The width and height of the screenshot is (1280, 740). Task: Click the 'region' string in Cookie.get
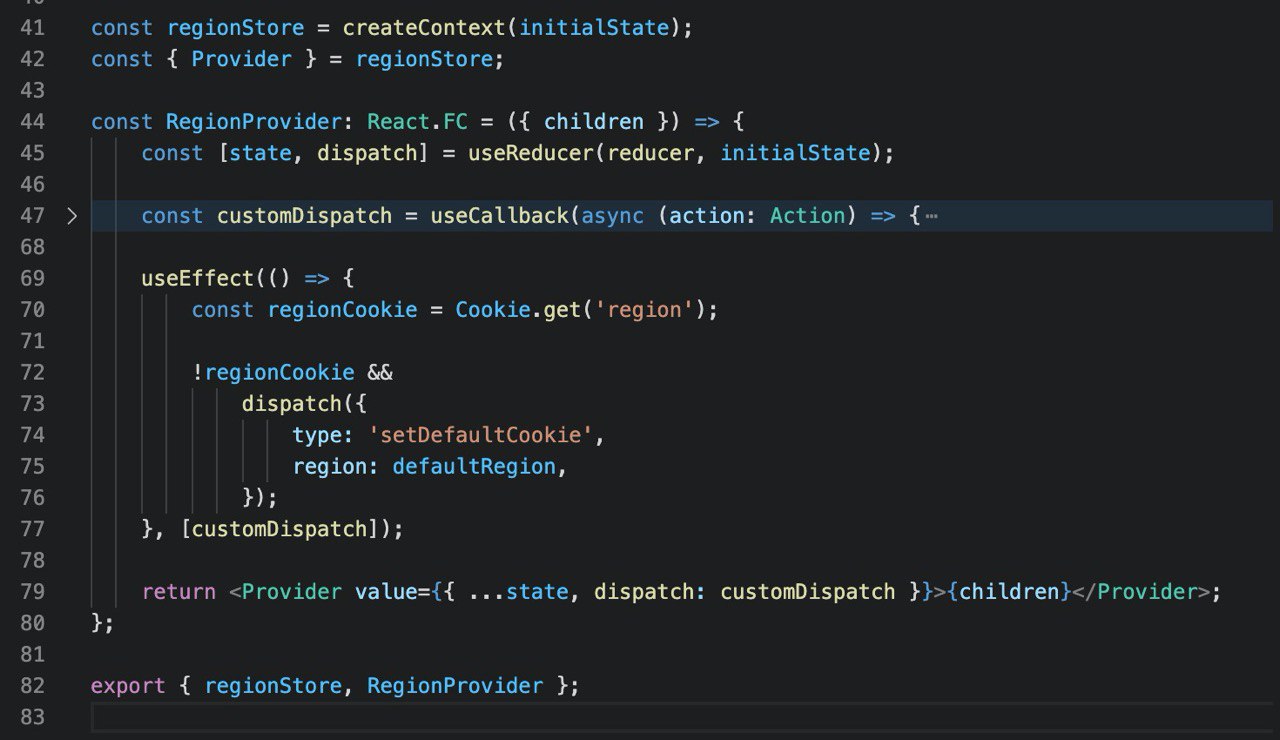644,310
